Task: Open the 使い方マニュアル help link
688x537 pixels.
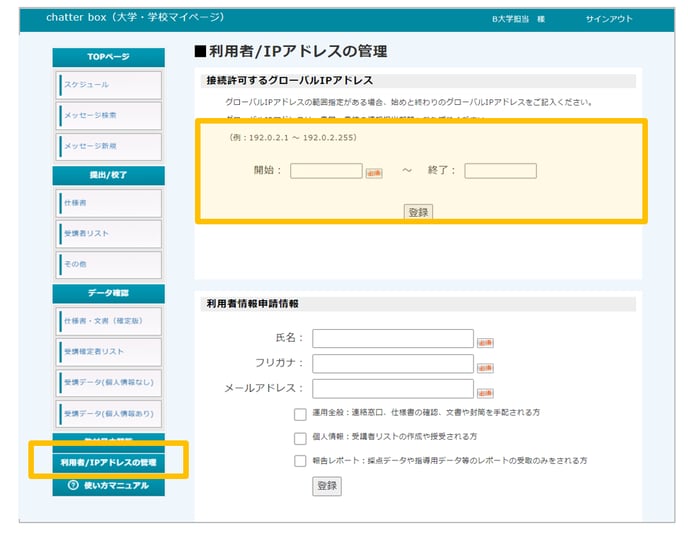Action: 109,486
